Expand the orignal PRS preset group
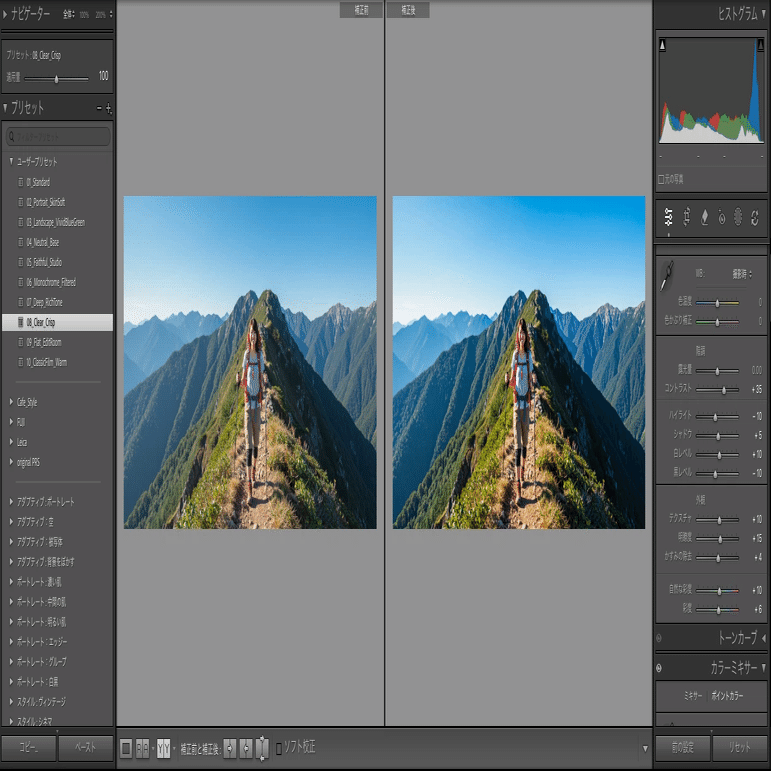Viewport: 771px width, 771px height. coord(11,462)
